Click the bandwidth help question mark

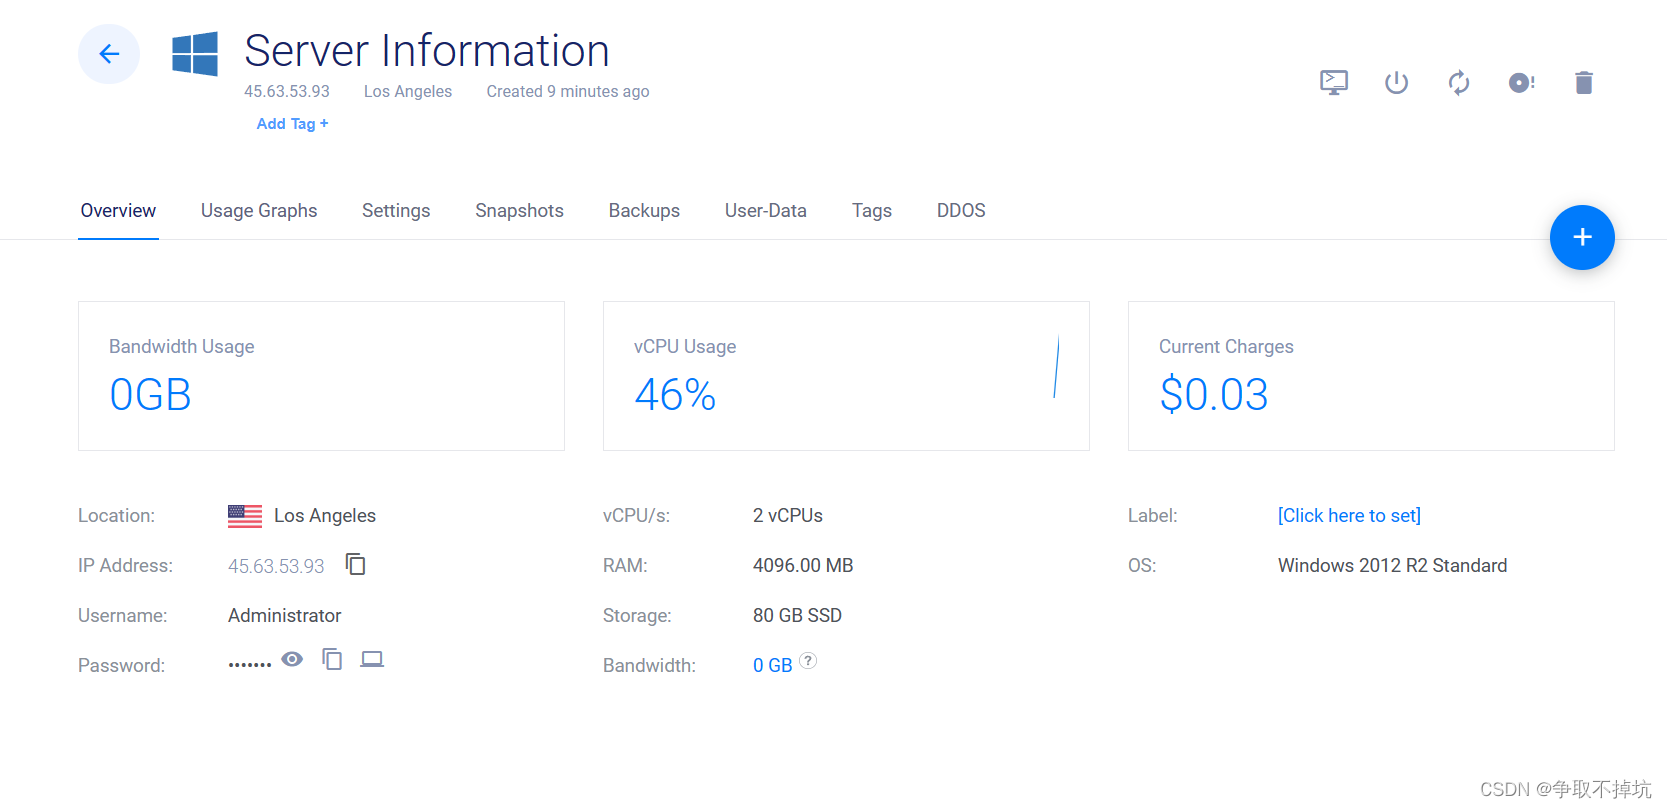808,660
